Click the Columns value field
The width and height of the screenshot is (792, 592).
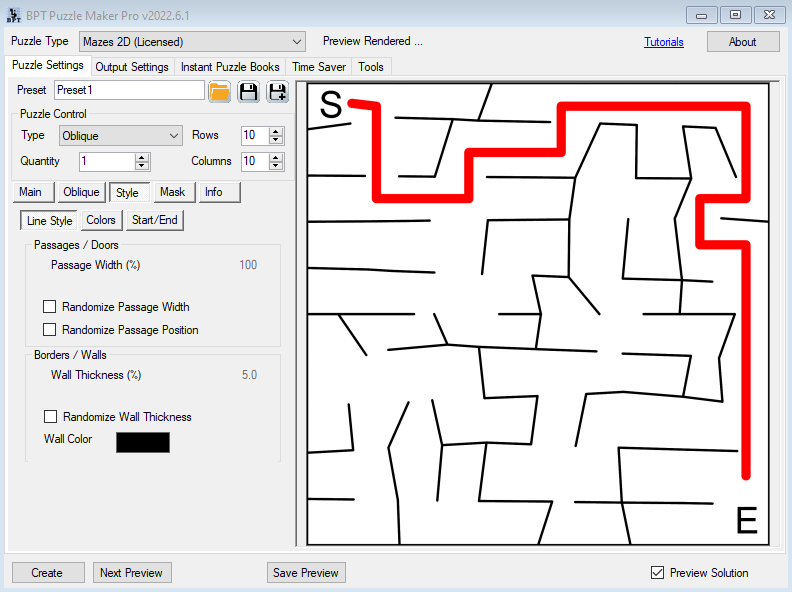pos(255,162)
